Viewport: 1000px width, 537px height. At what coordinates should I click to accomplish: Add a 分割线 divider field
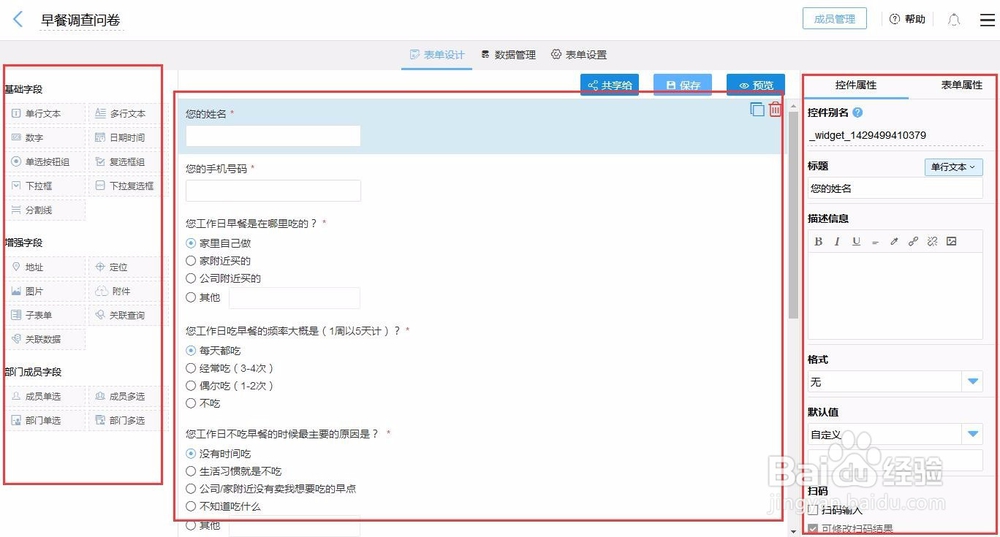46,210
